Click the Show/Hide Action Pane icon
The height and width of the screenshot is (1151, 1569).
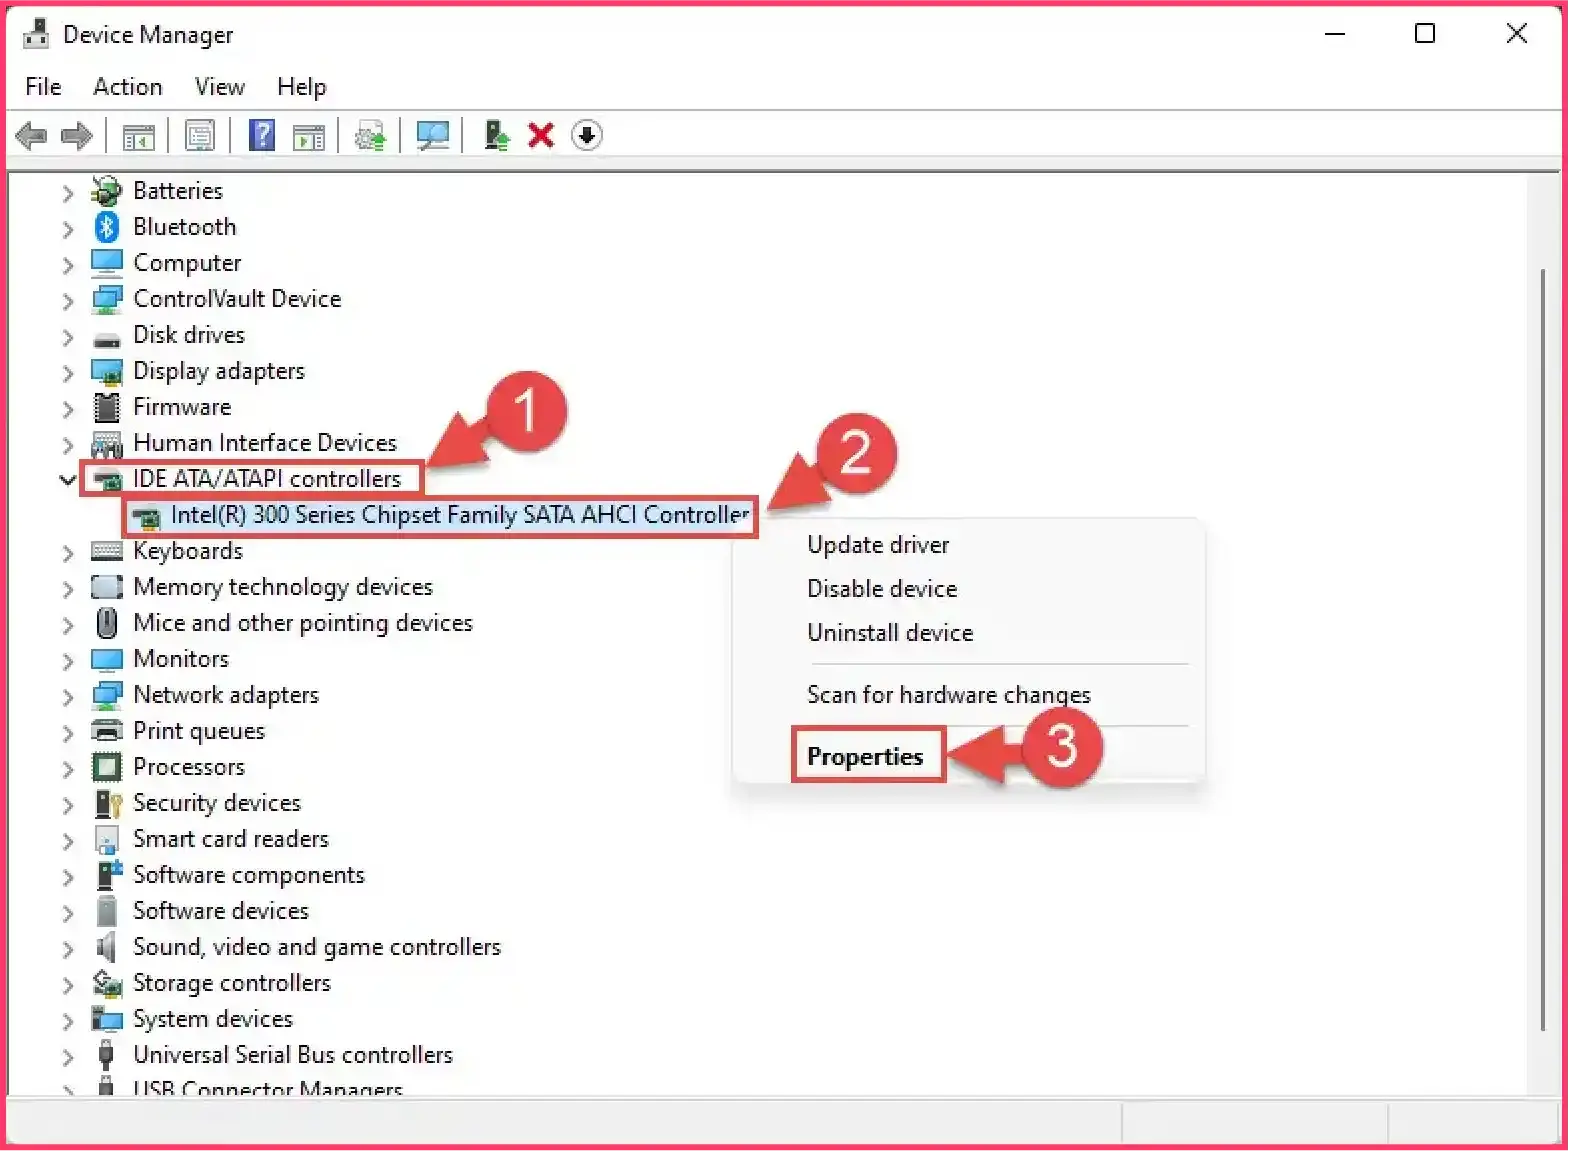click(309, 136)
